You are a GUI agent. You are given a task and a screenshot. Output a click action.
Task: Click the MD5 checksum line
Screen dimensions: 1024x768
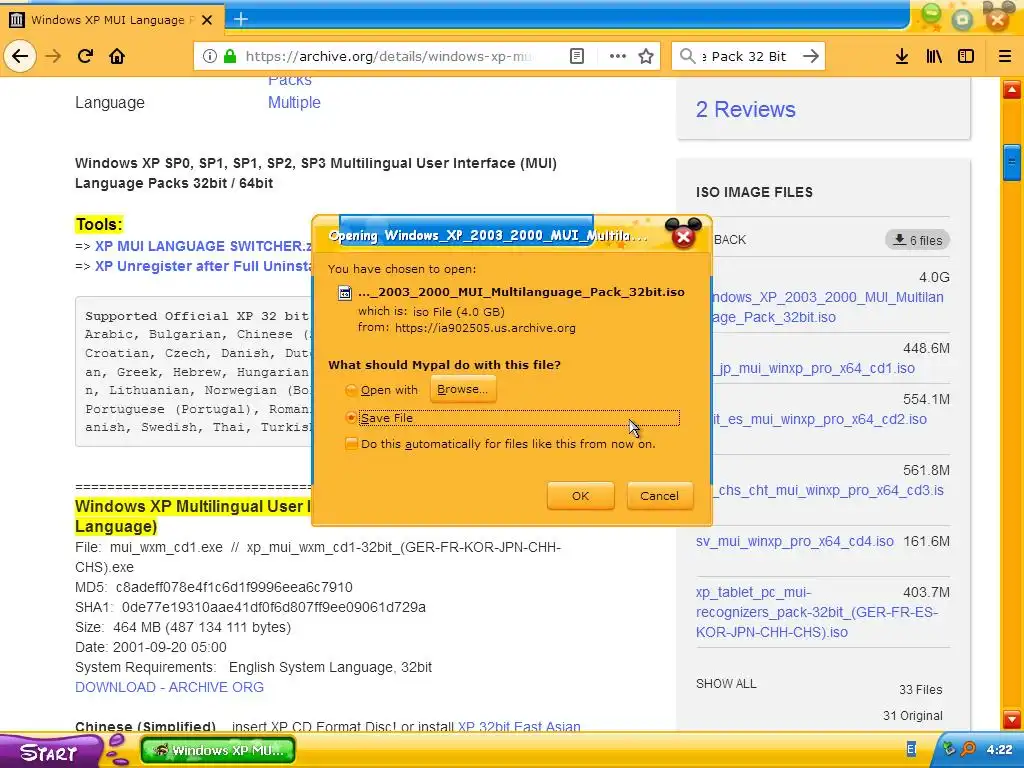(x=214, y=587)
